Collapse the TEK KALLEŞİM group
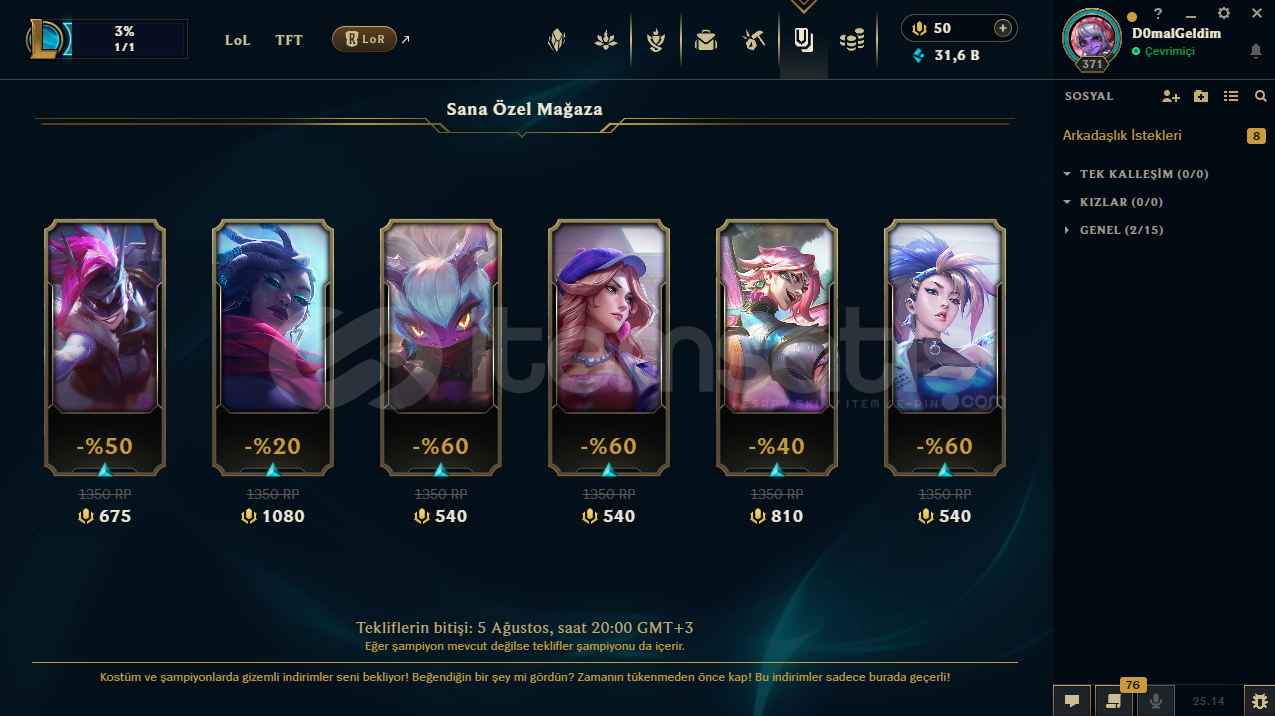This screenshot has height=716, width=1275. [x=1137, y=174]
